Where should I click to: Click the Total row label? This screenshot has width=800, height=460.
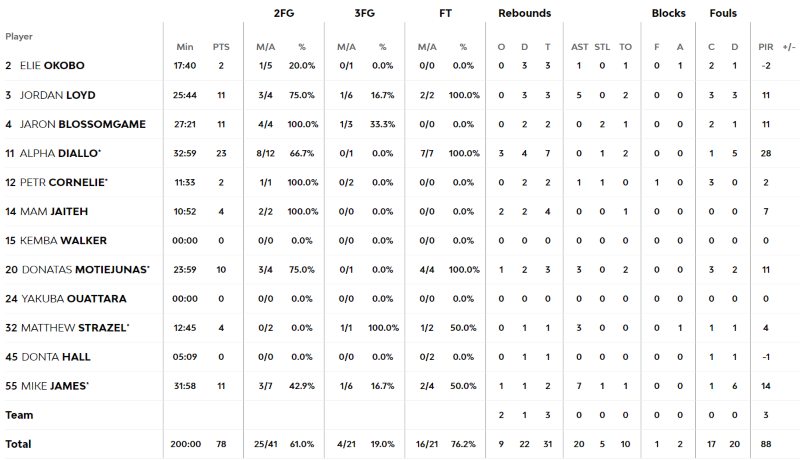pyautogui.click(x=19, y=443)
